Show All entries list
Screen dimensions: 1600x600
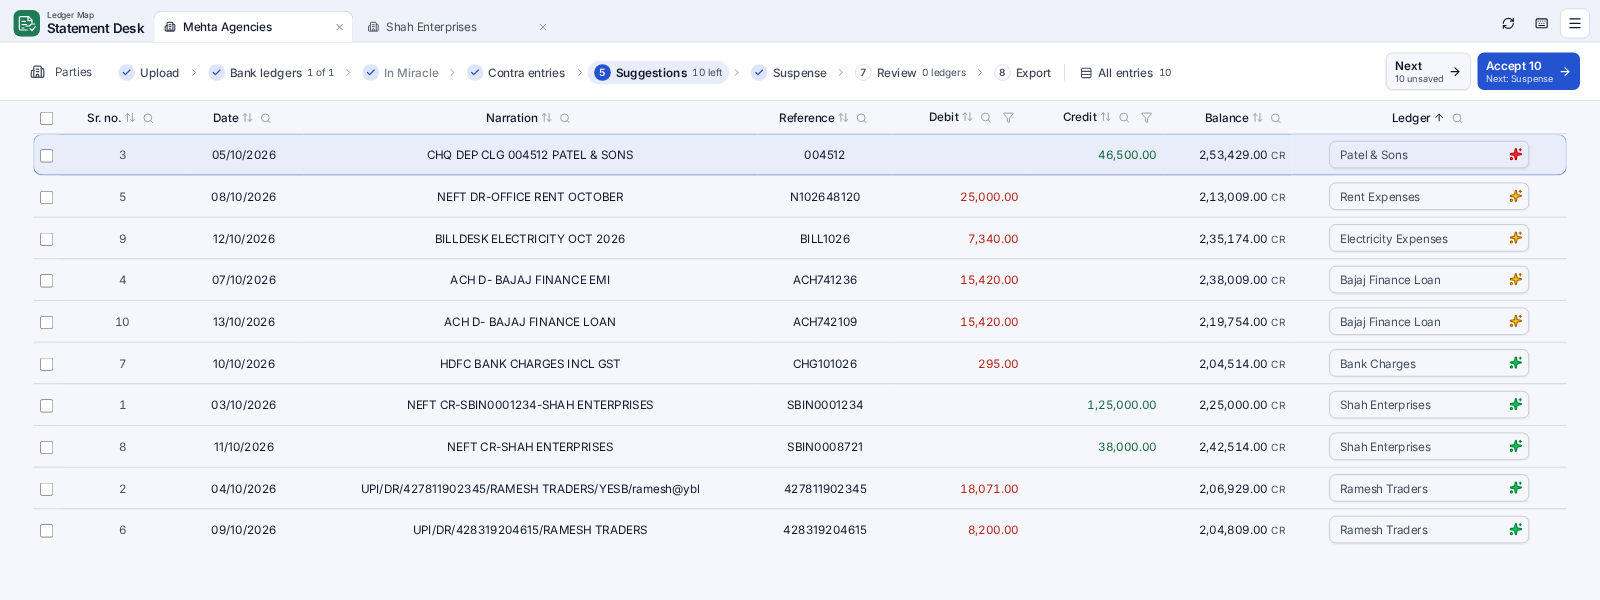[1126, 72]
